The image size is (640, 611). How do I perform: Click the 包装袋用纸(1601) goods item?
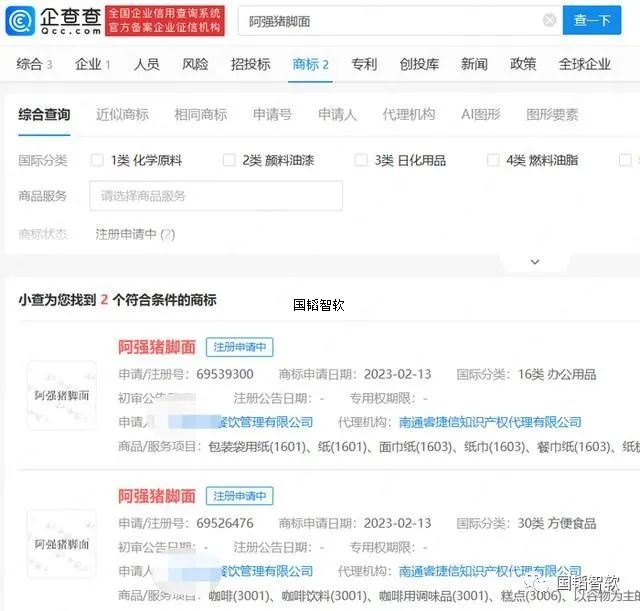tap(257, 447)
